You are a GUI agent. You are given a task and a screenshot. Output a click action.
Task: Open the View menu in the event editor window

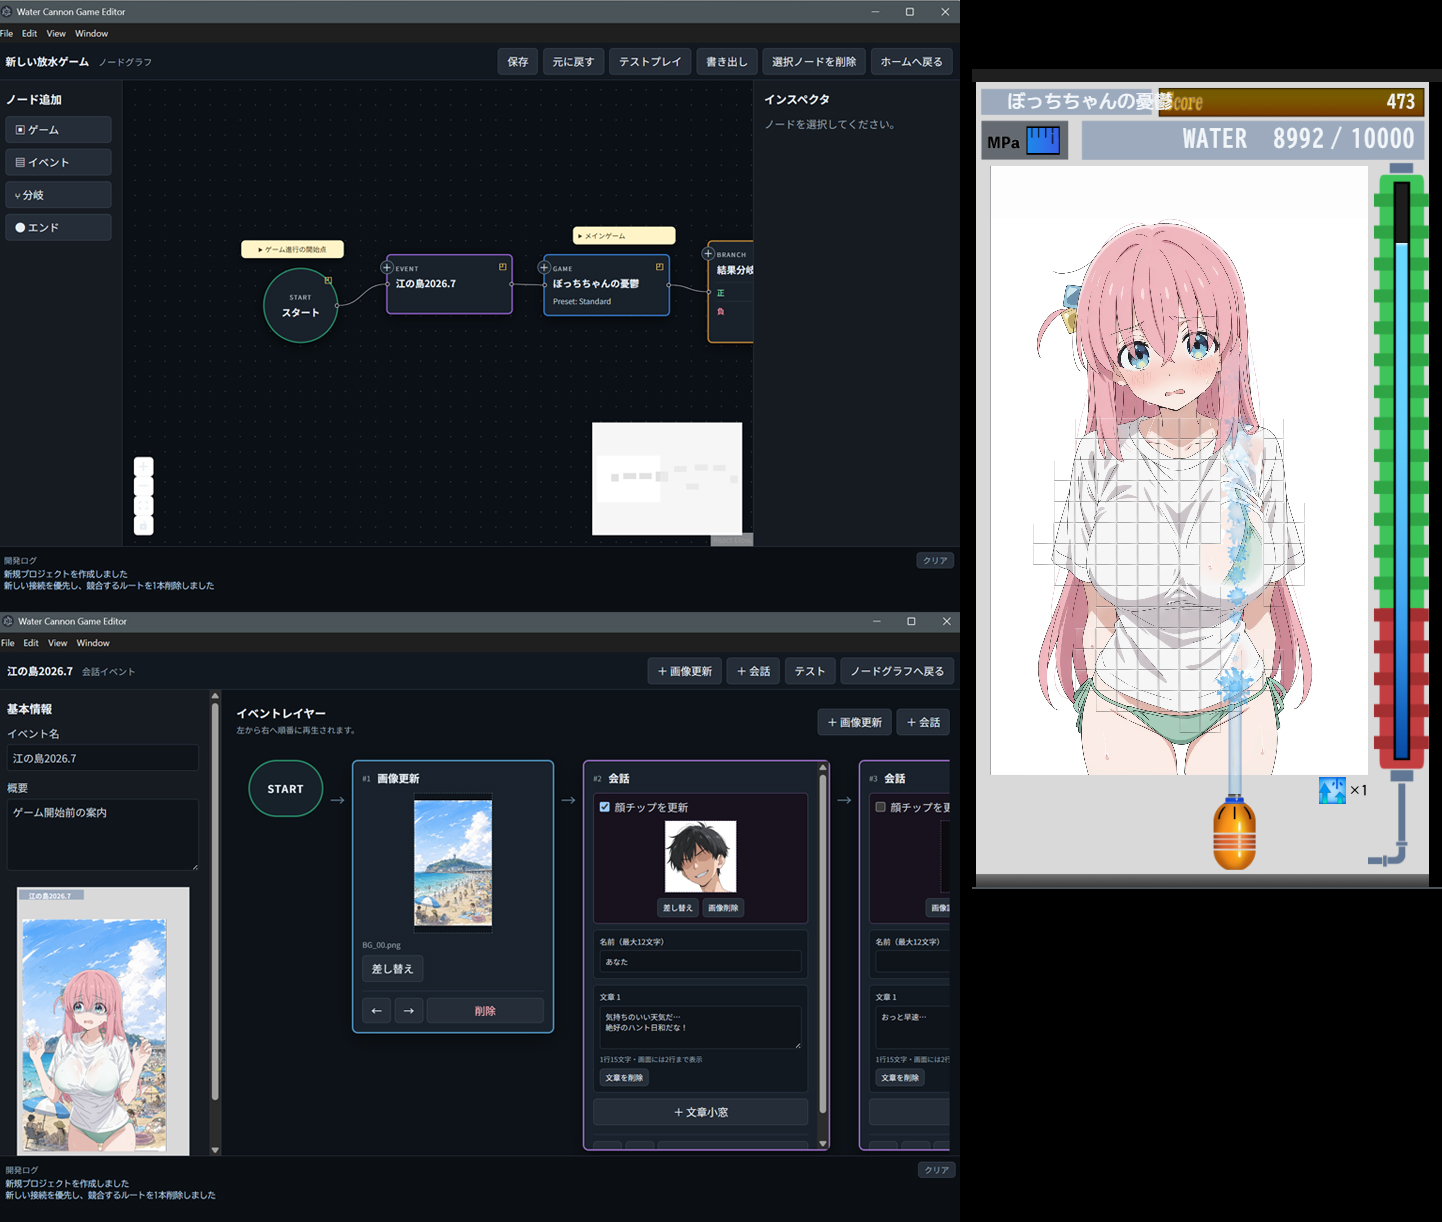(x=58, y=643)
